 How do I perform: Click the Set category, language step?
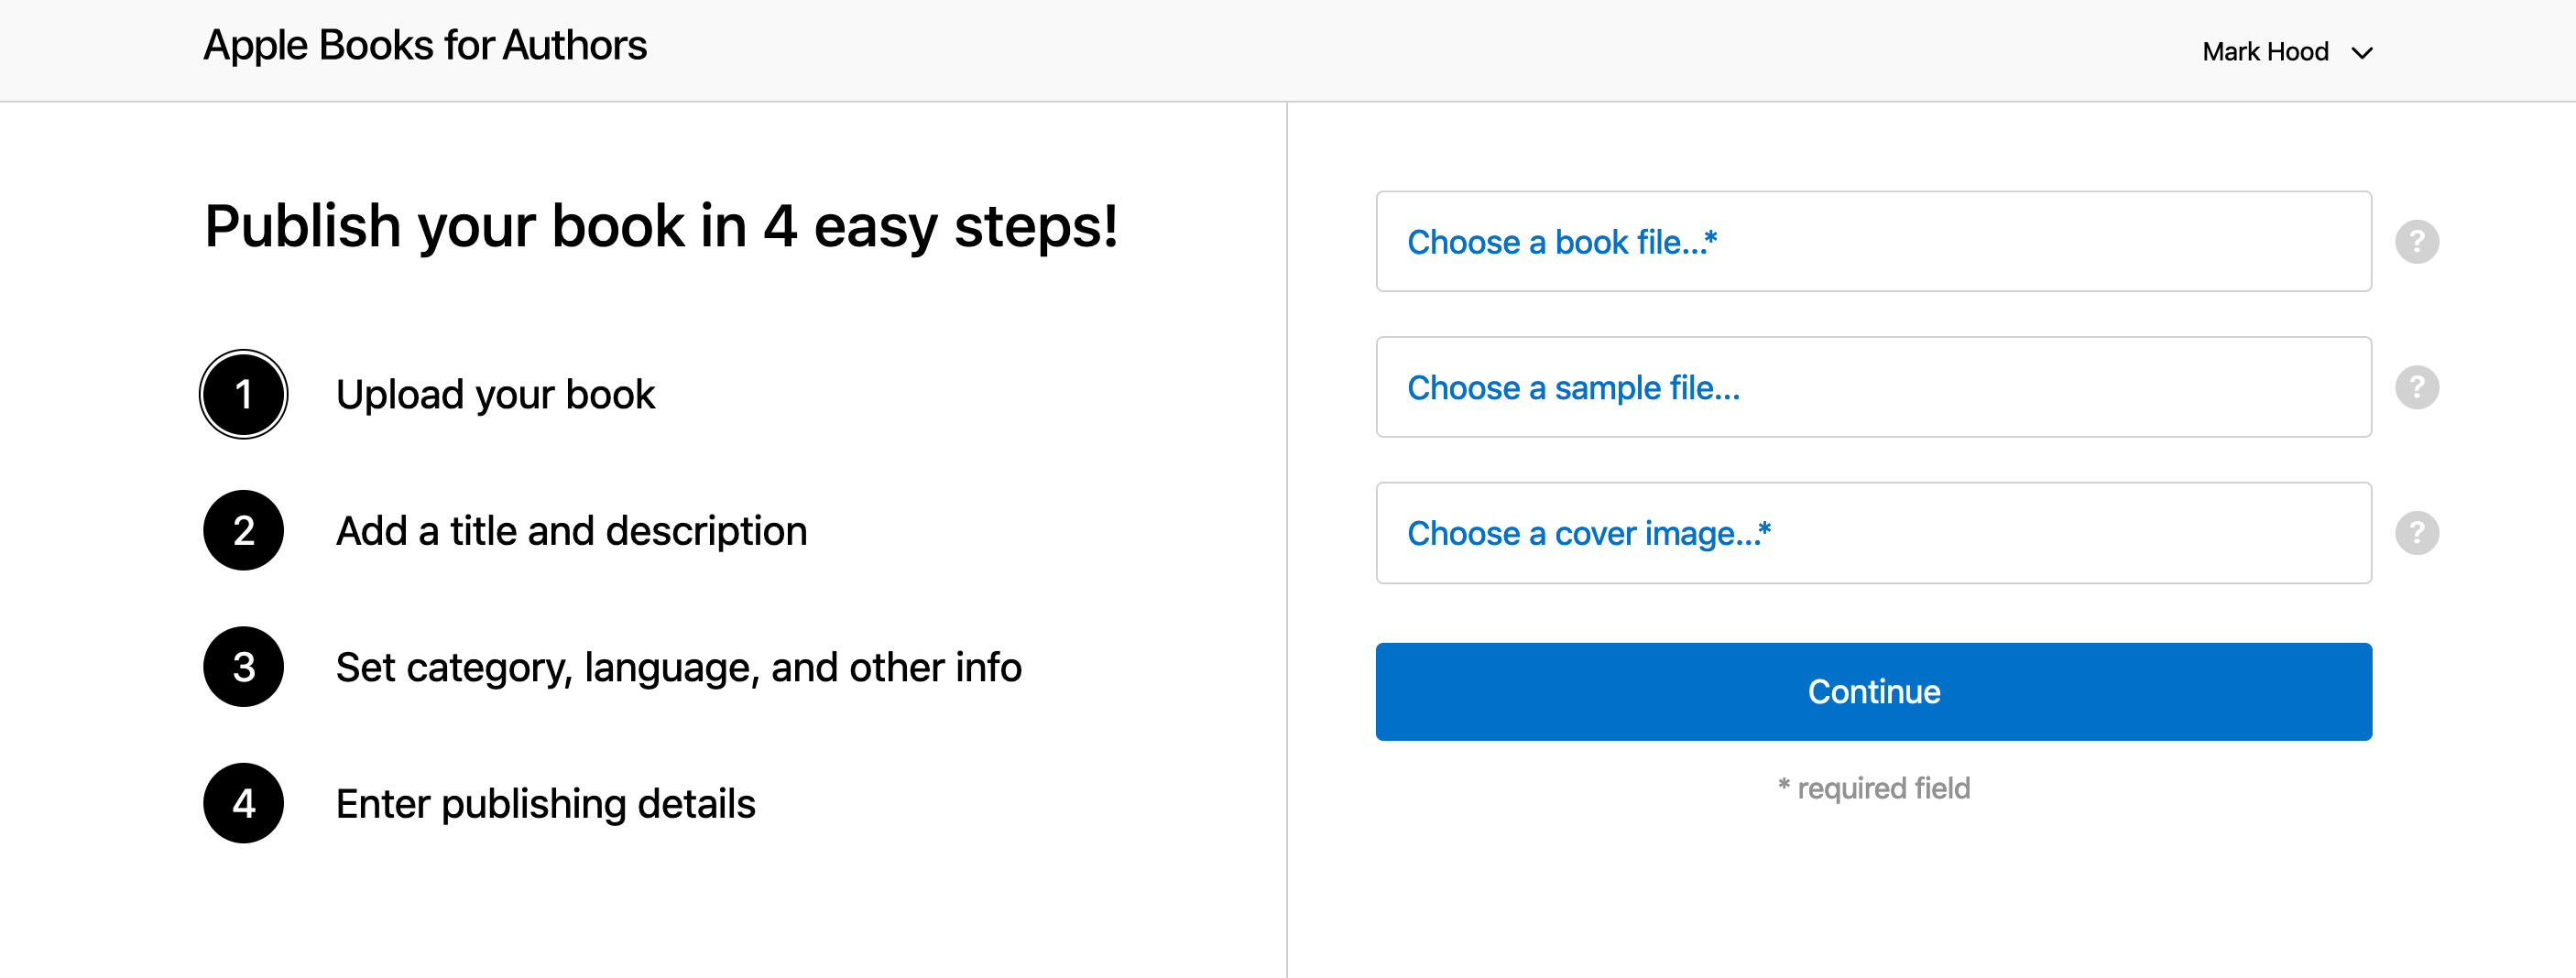(679, 666)
